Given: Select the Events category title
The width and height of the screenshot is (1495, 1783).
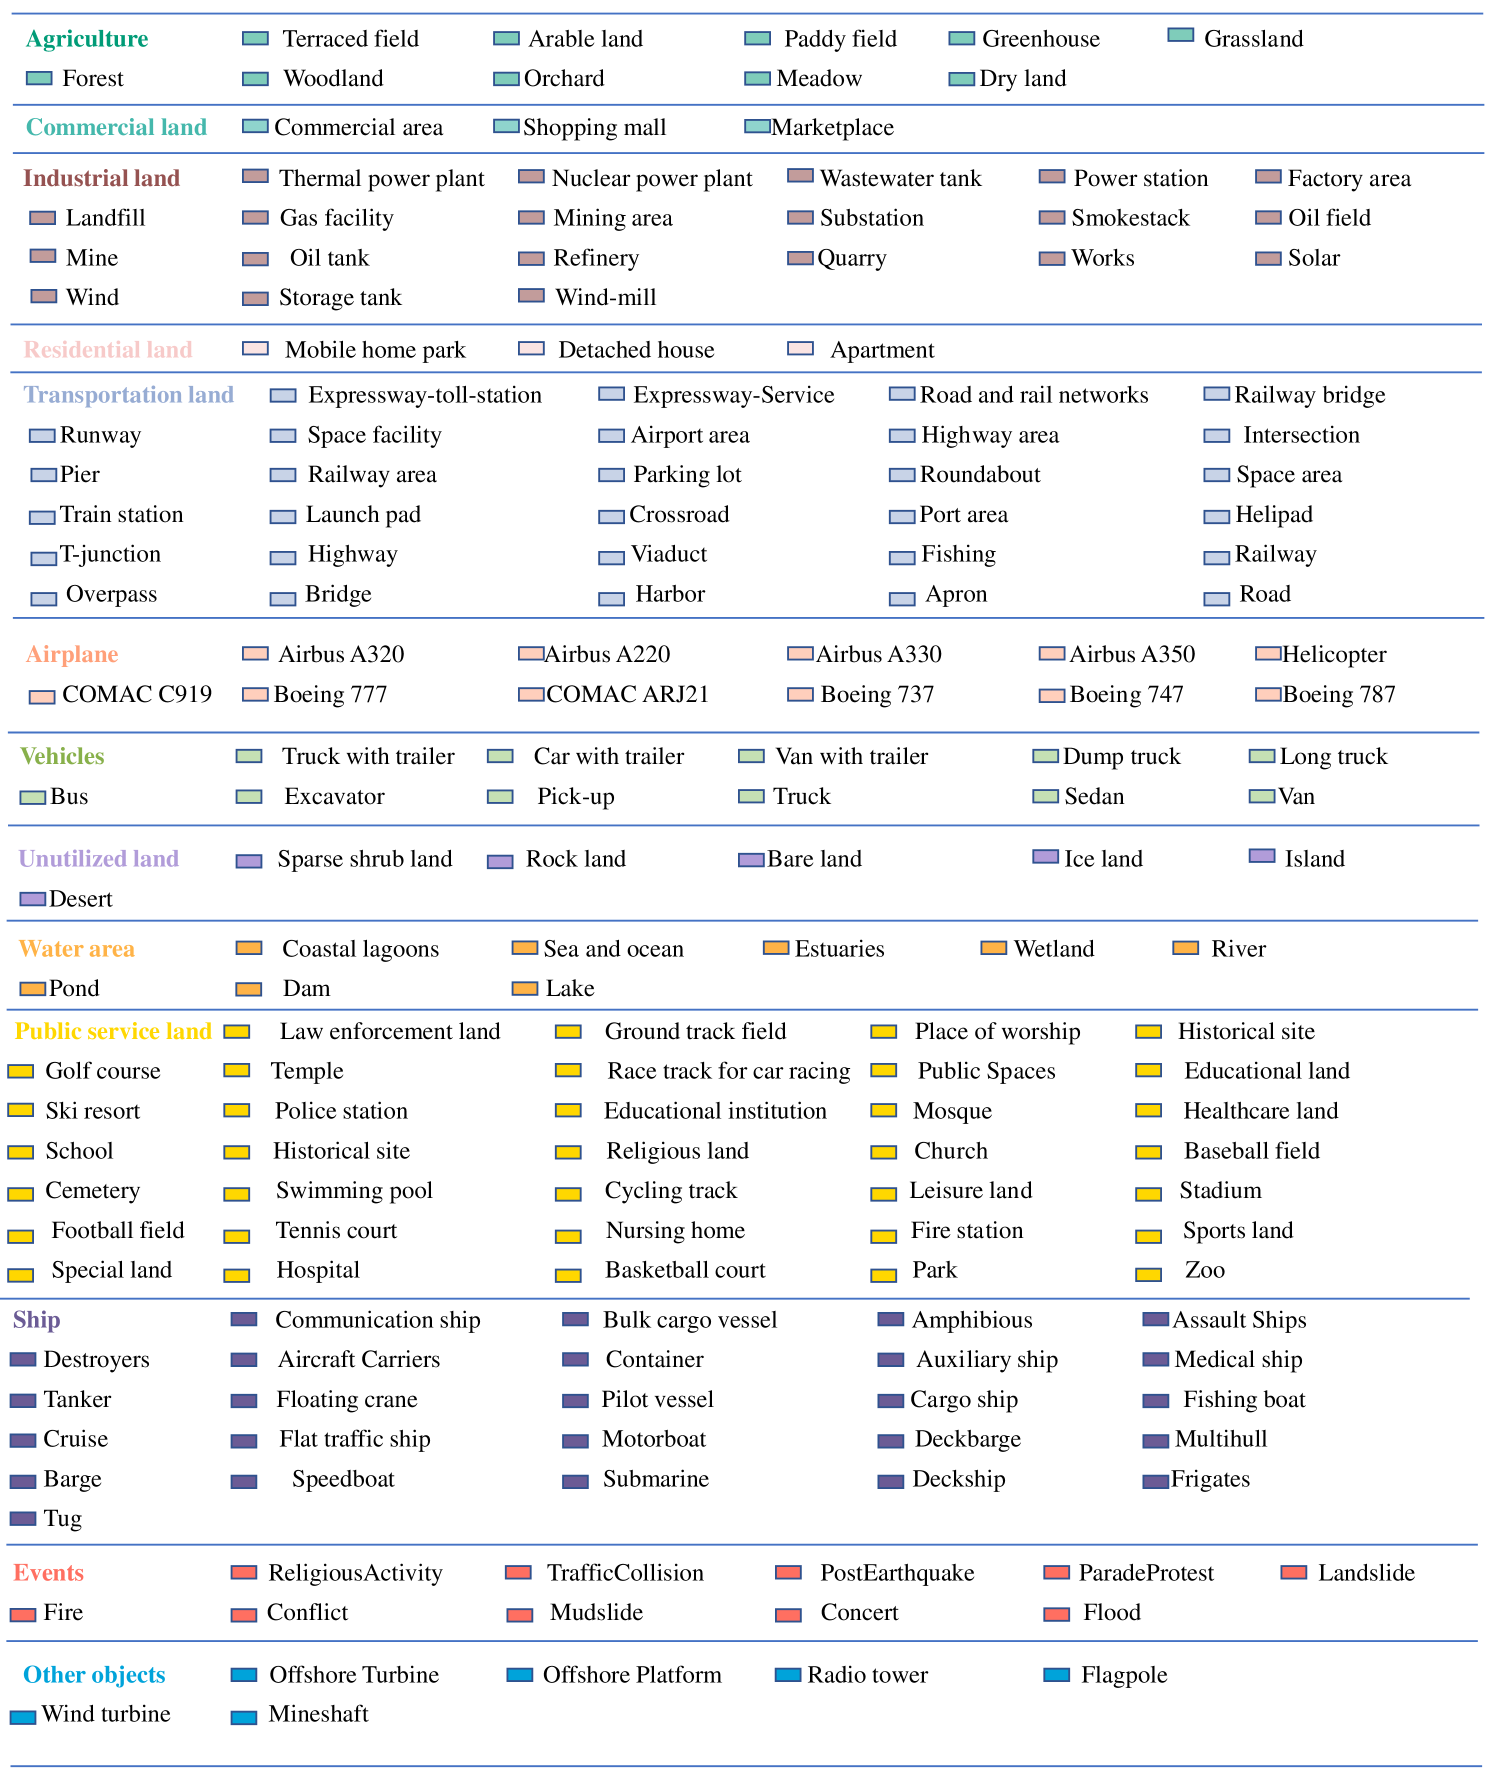Looking at the screenshot, I should pos(48,1573).
